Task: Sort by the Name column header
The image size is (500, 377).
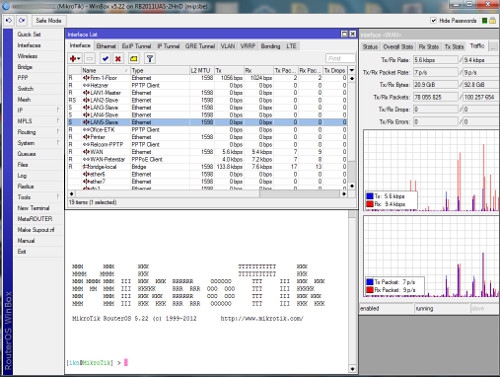Action: coord(105,70)
